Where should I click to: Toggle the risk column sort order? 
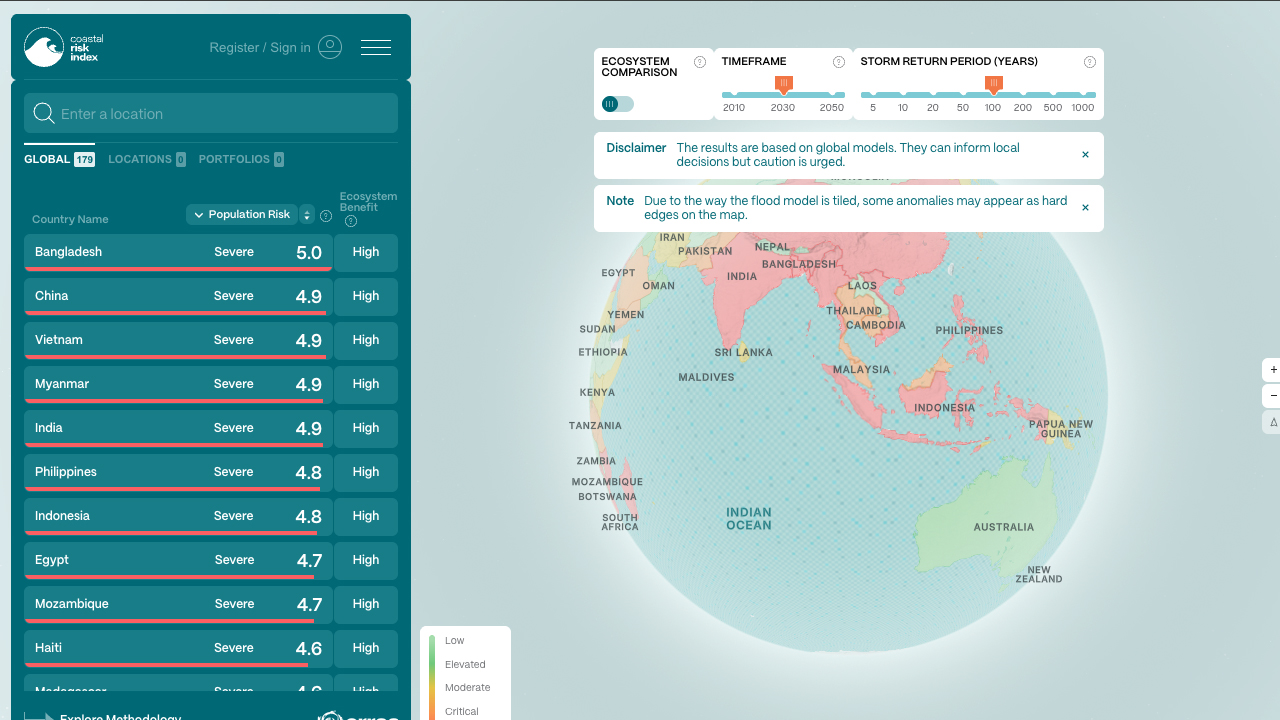coord(307,215)
